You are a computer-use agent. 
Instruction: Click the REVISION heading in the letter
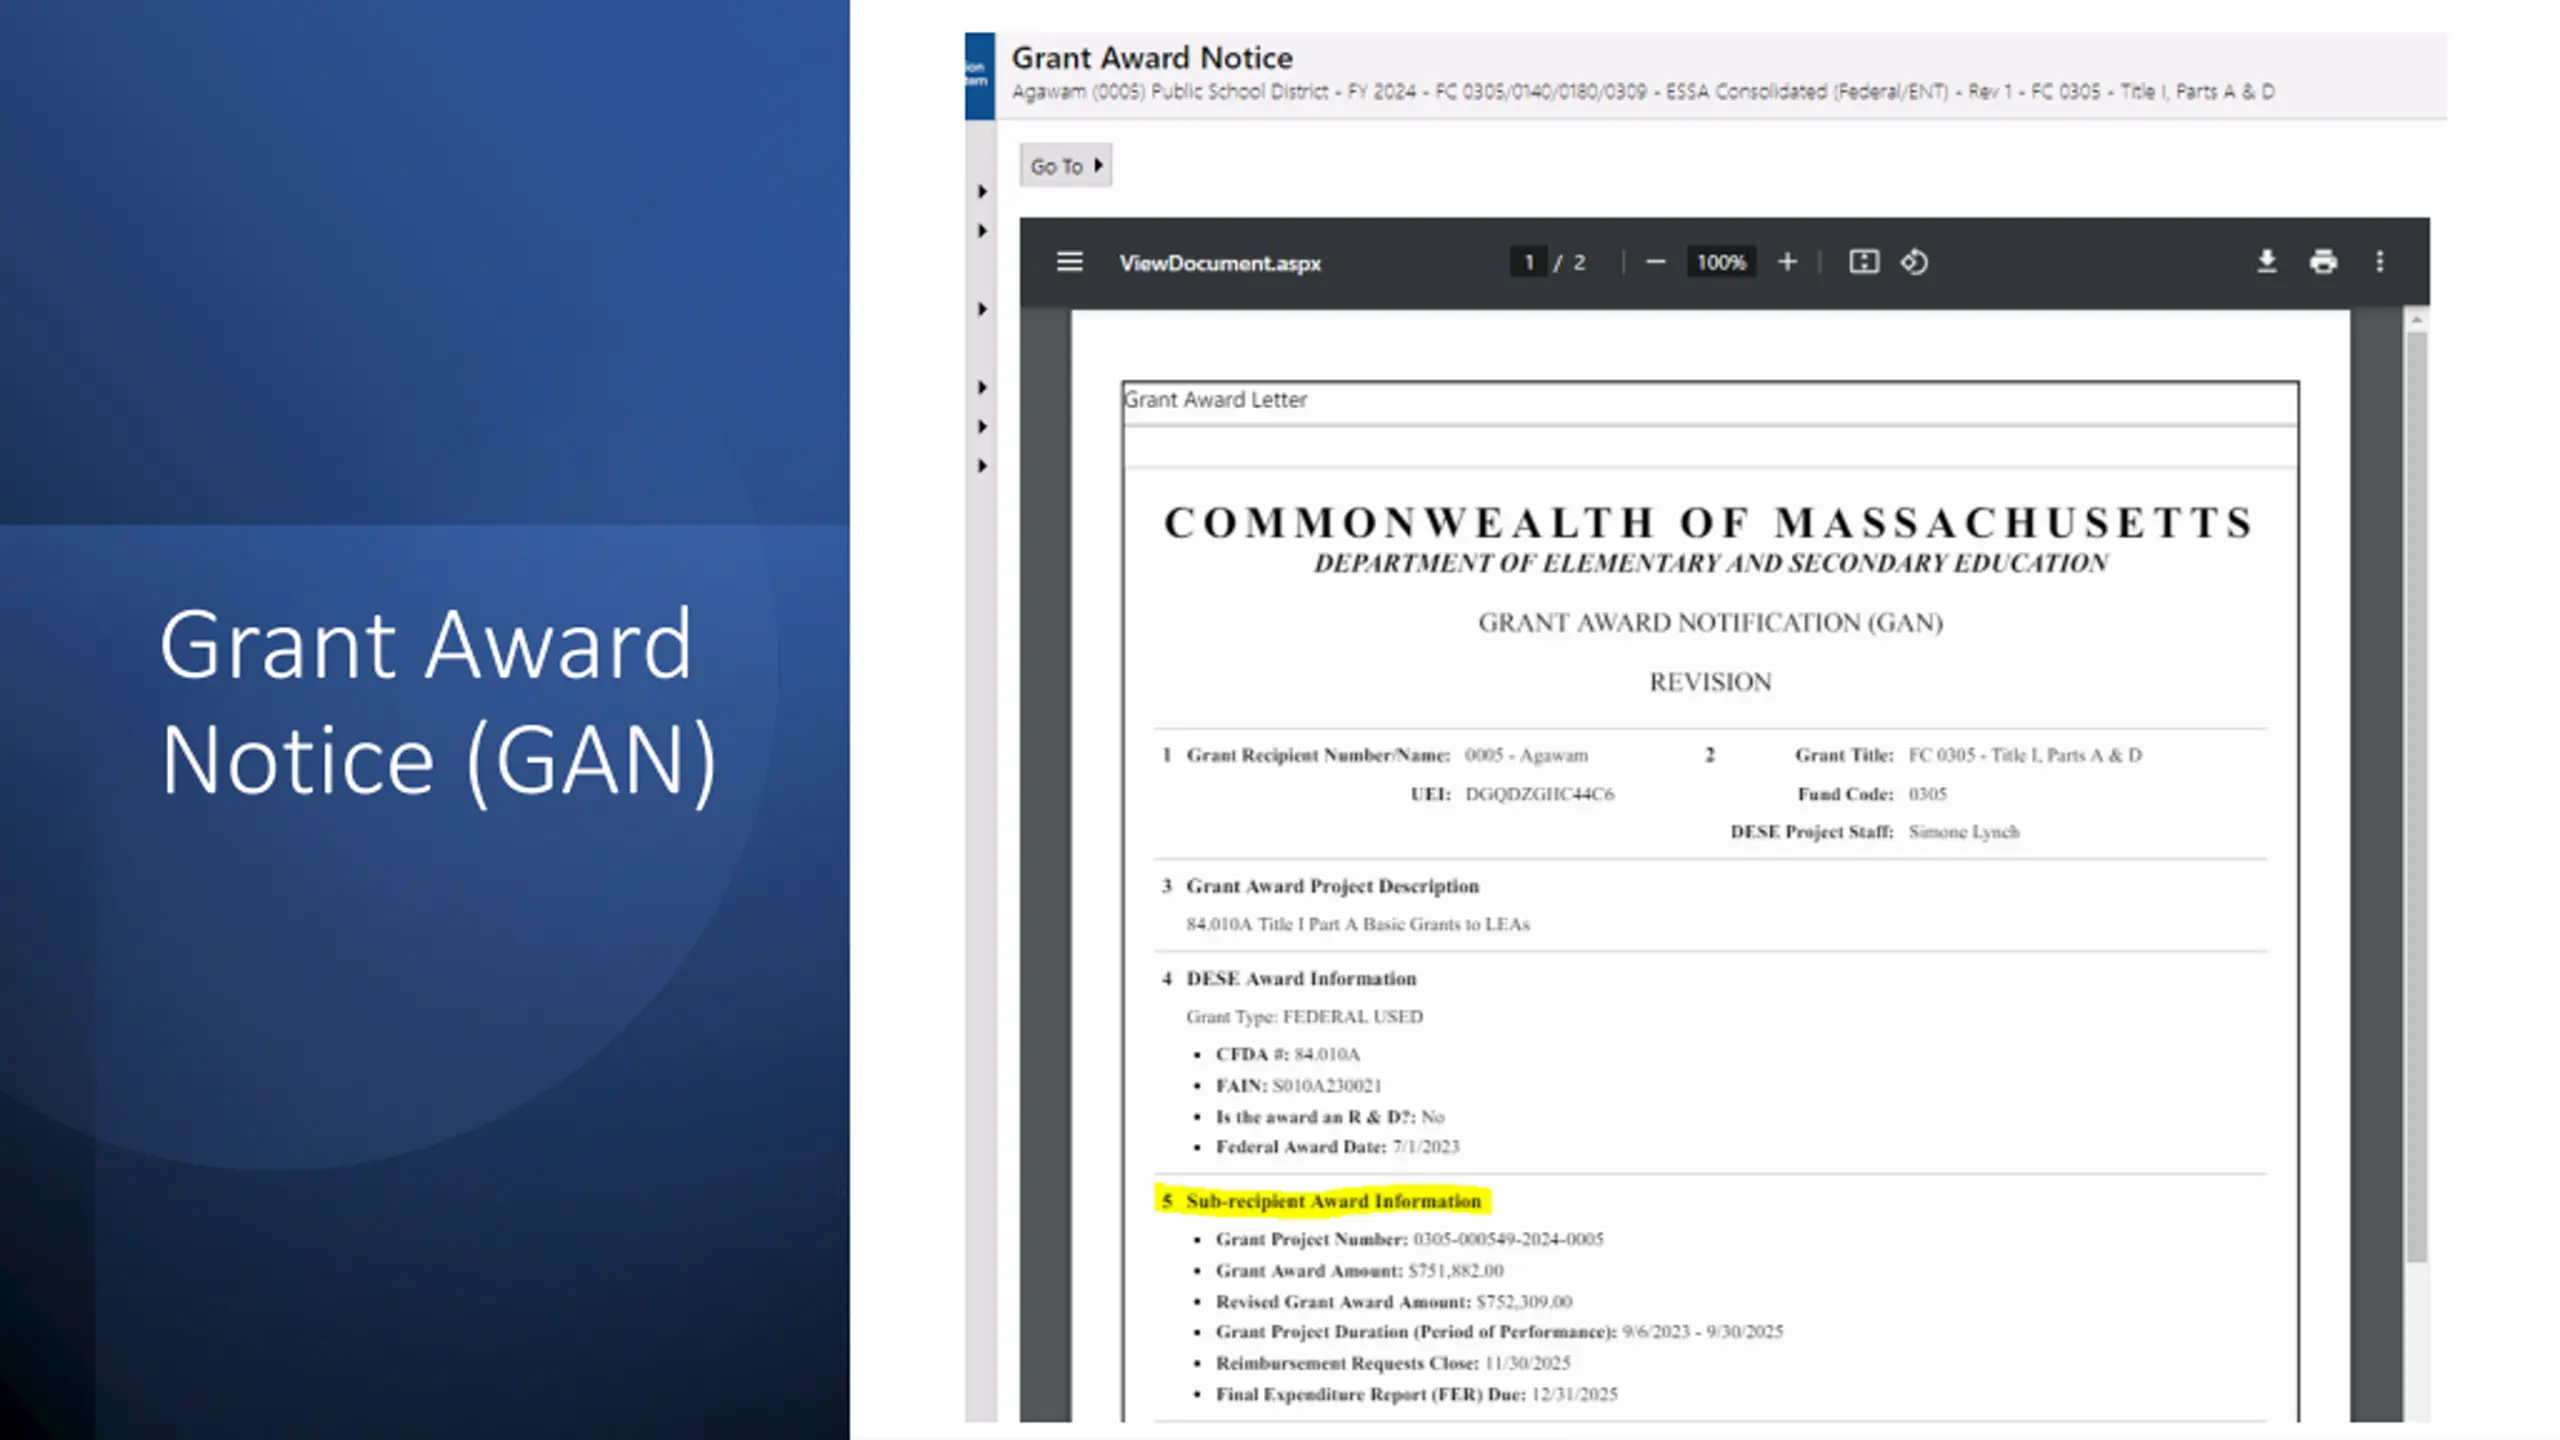click(x=1710, y=682)
